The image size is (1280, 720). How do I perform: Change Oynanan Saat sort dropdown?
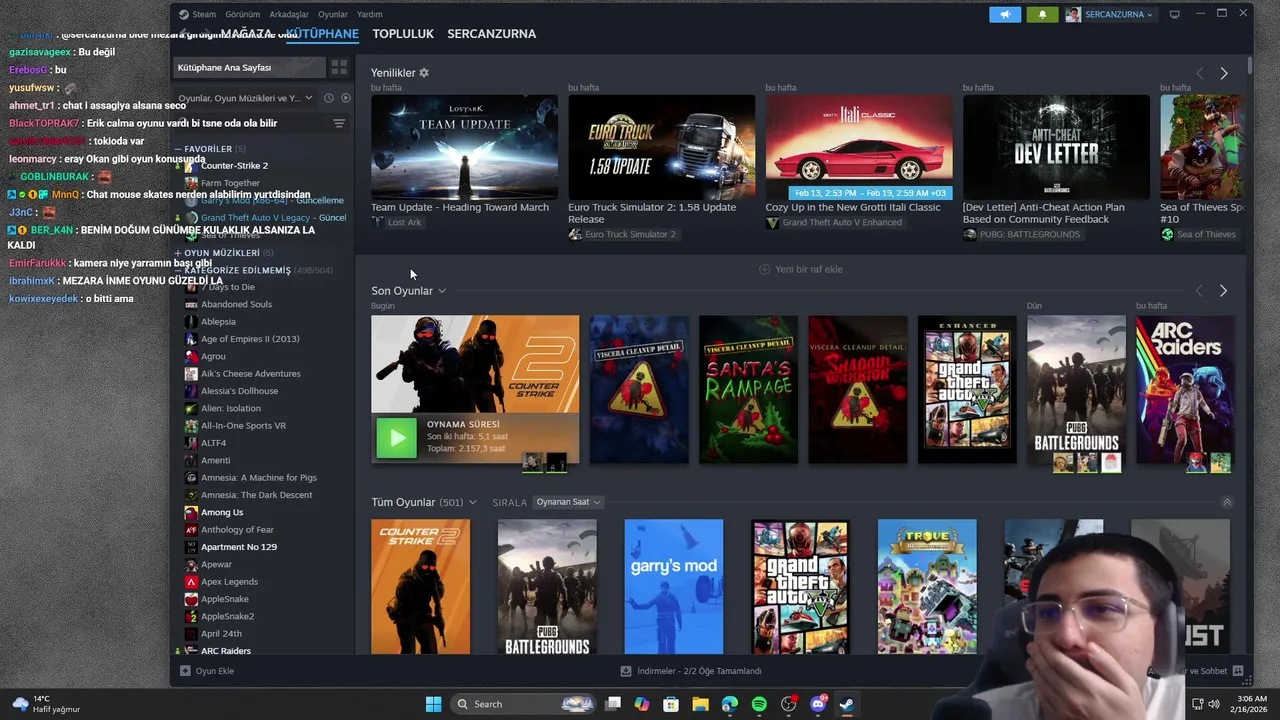coord(567,502)
